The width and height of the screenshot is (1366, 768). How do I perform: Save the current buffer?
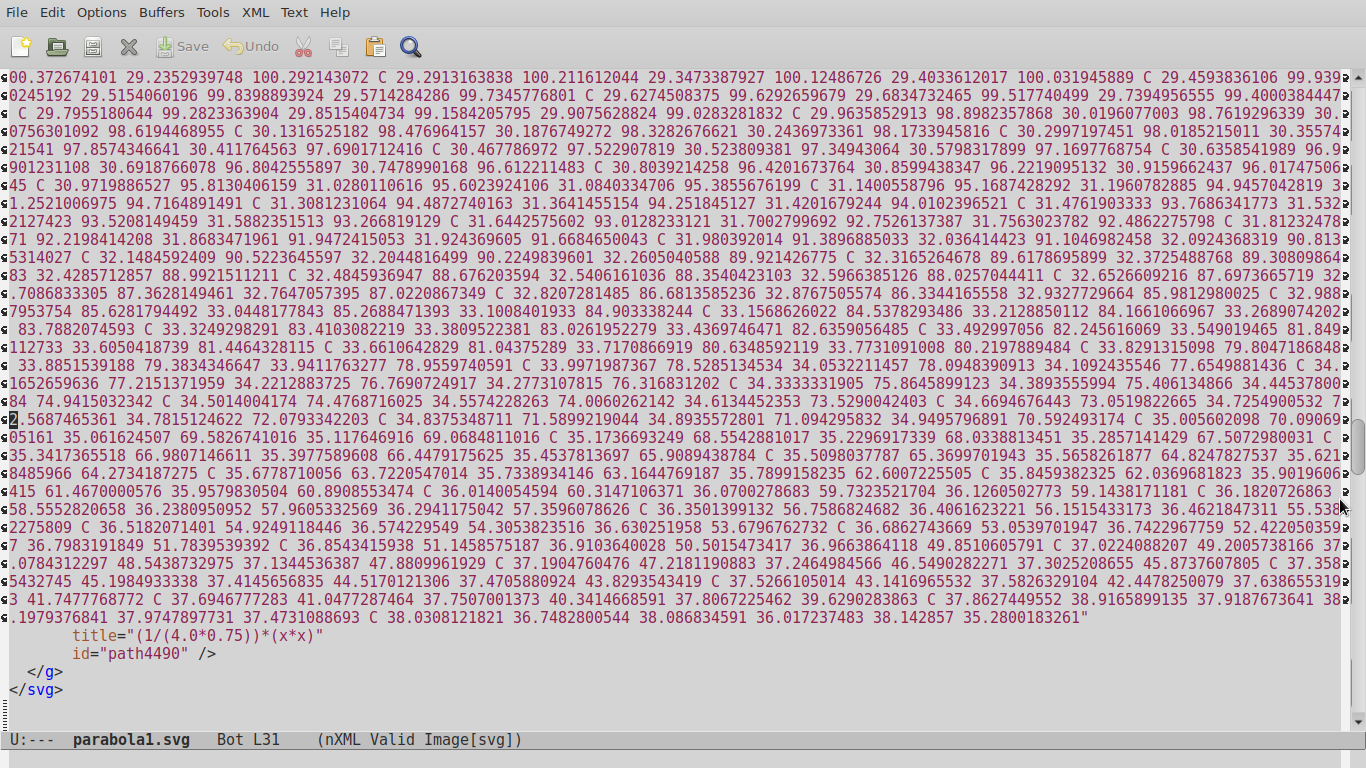click(x=182, y=47)
